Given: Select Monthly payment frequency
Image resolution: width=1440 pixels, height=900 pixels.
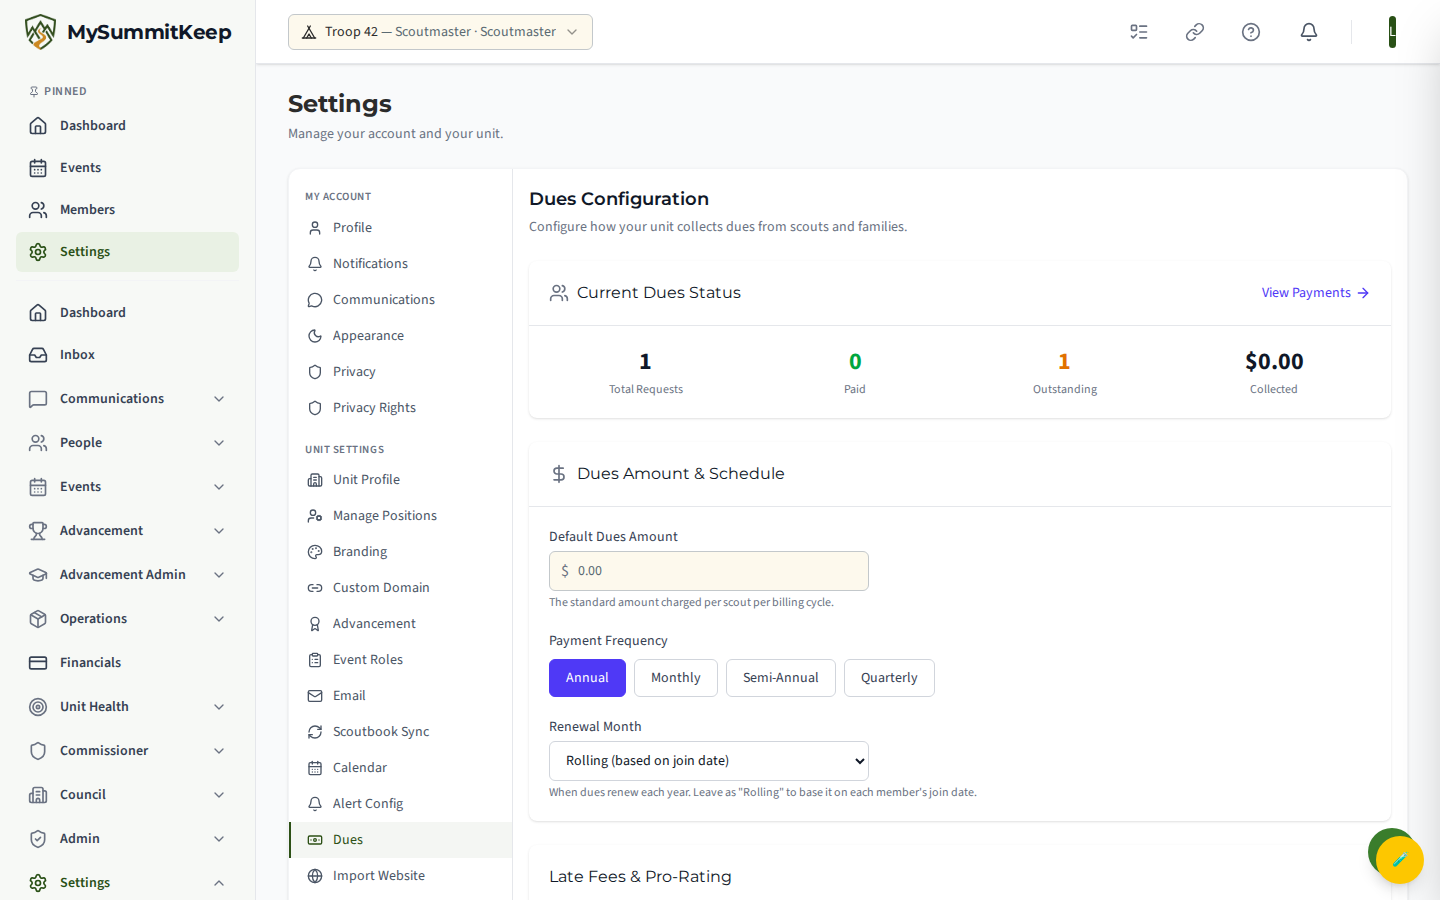Looking at the screenshot, I should pyautogui.click(x=676, y=678).
